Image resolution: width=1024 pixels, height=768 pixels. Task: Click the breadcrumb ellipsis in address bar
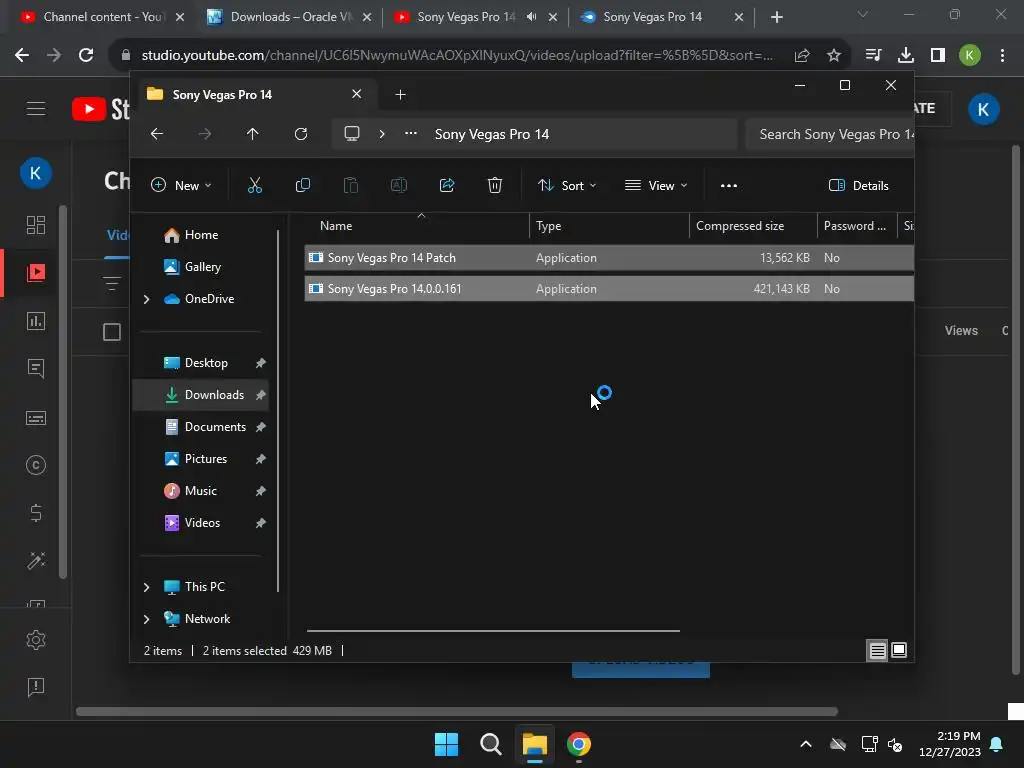point(411,133)
